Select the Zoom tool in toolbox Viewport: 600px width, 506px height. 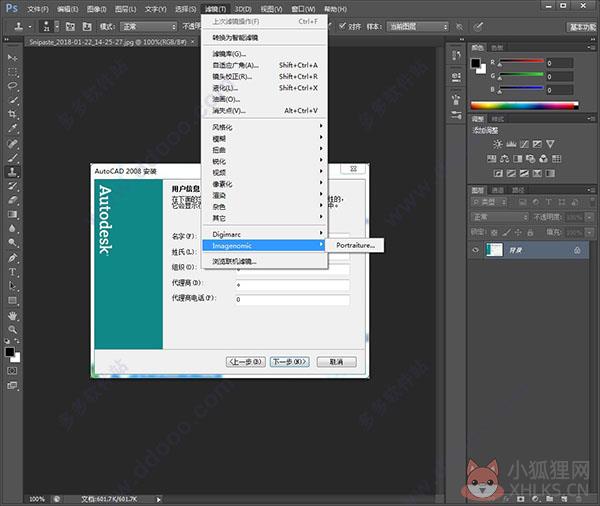[12, 330]
